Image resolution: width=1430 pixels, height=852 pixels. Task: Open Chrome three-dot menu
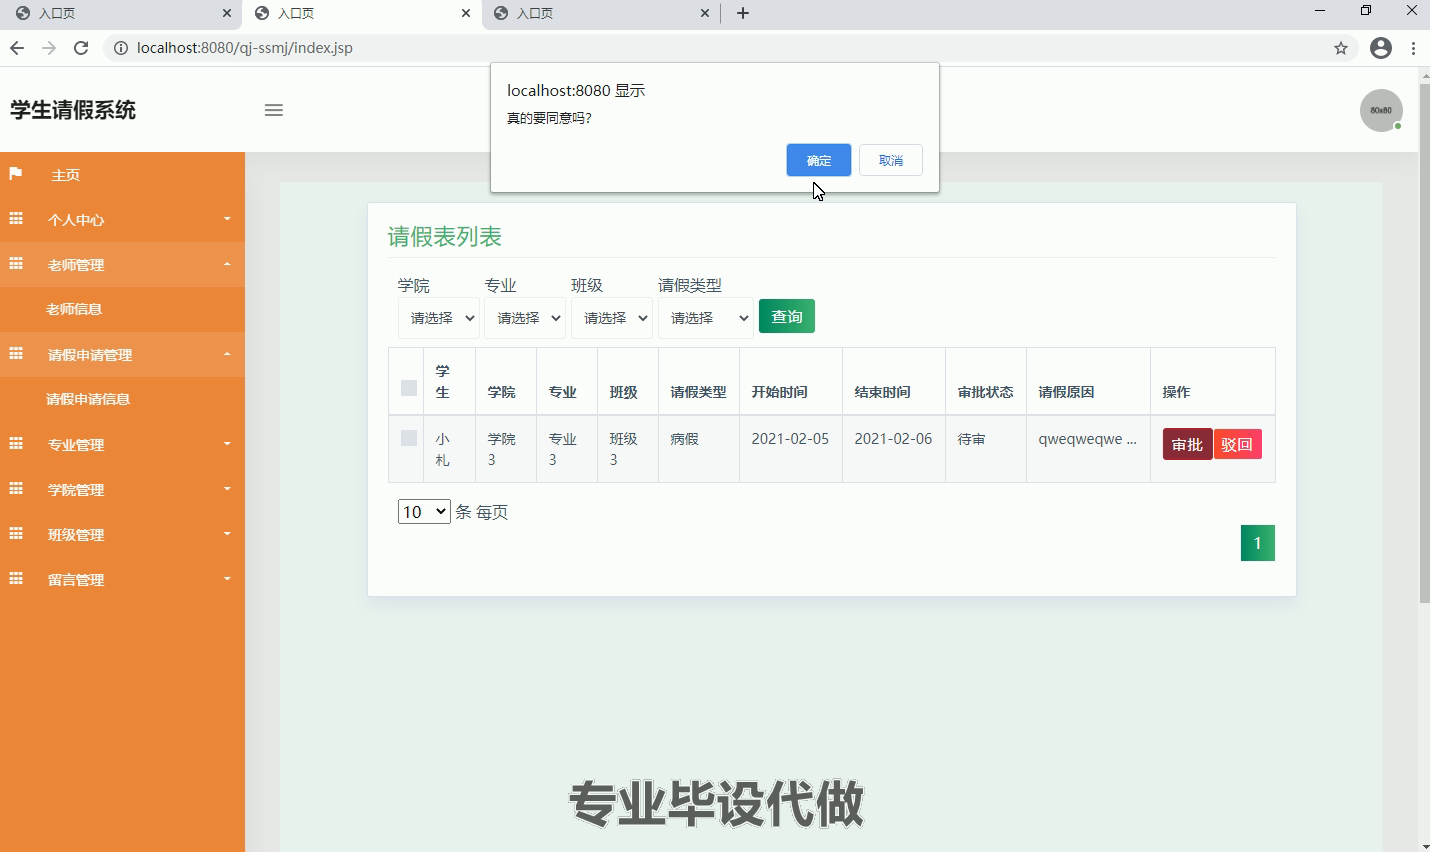pyautogui.click(x=1413, y=48)
